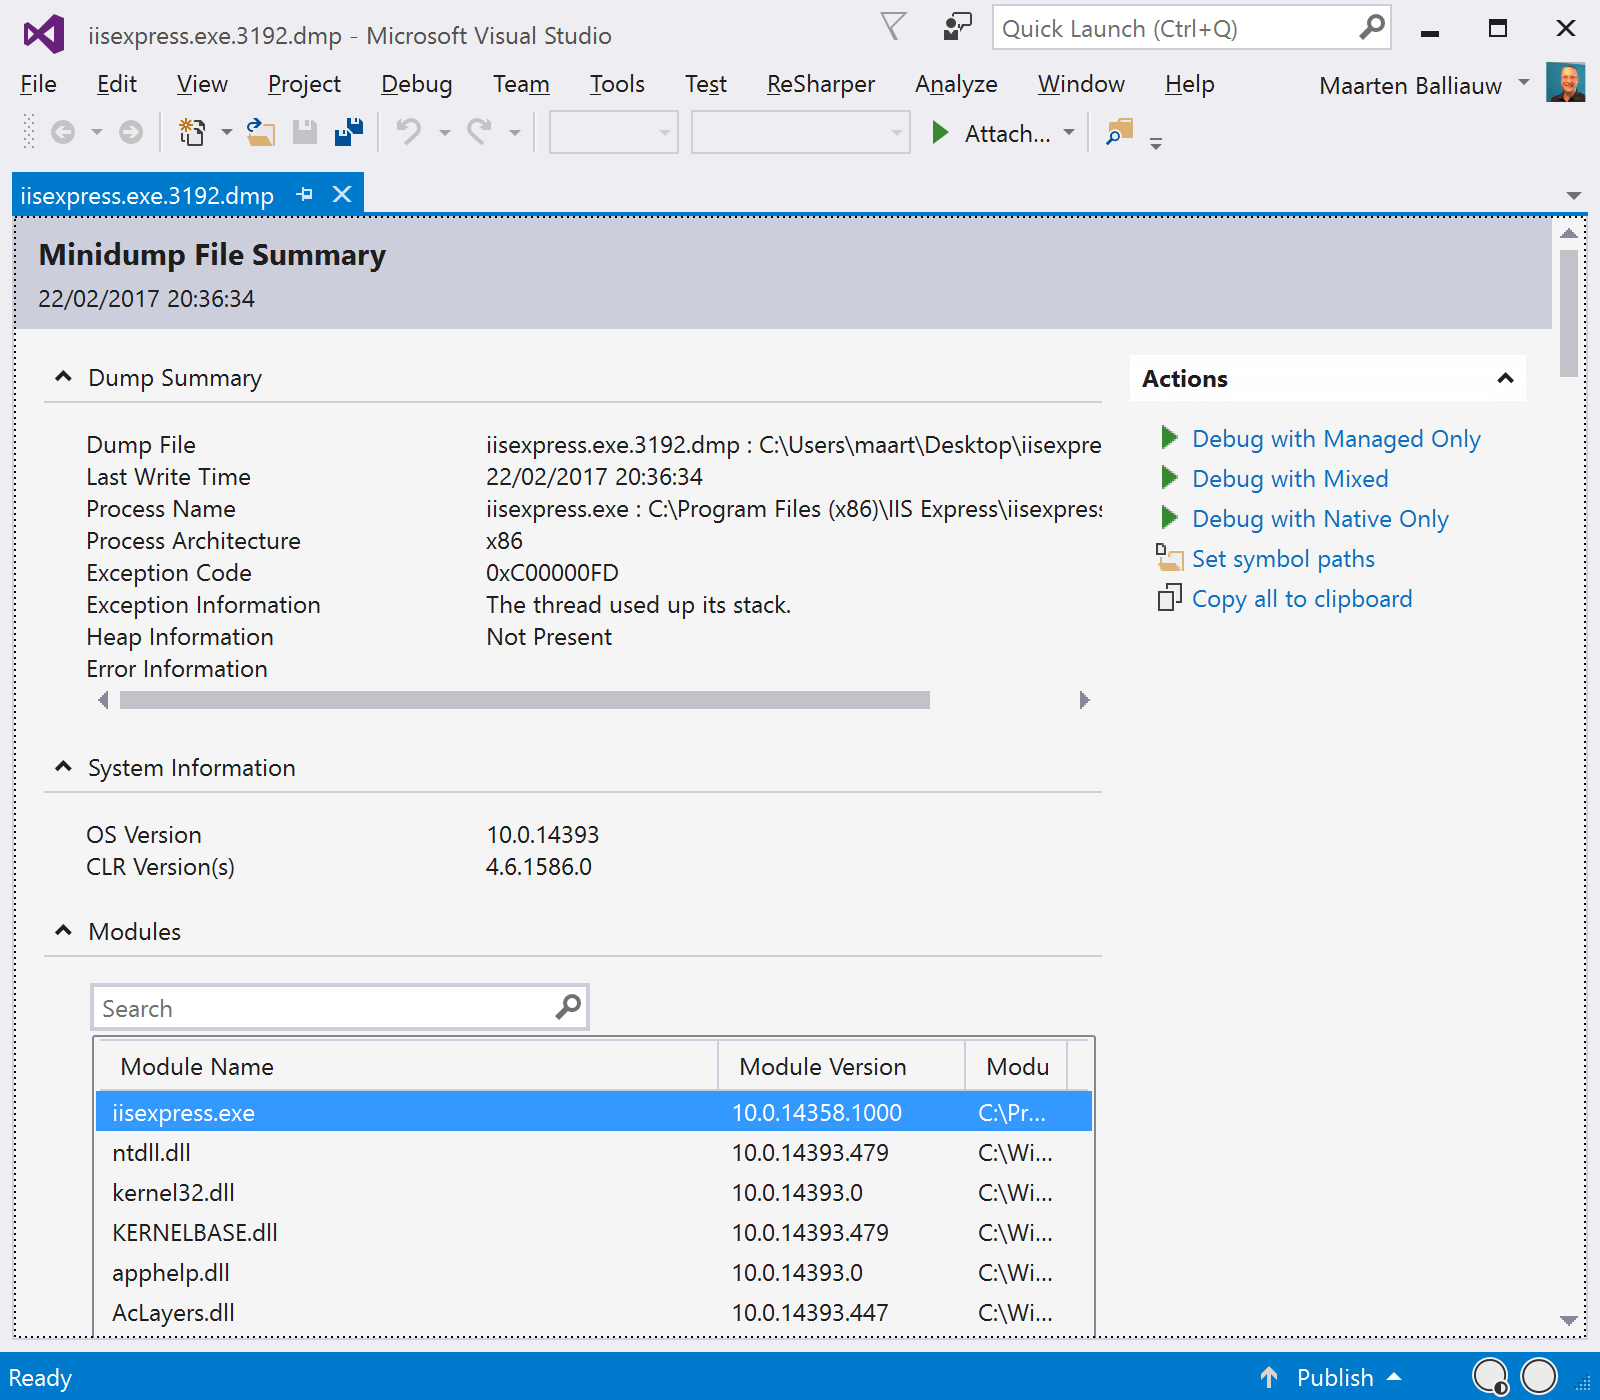Click Copy all to clipboard link

pos(1302,599)
